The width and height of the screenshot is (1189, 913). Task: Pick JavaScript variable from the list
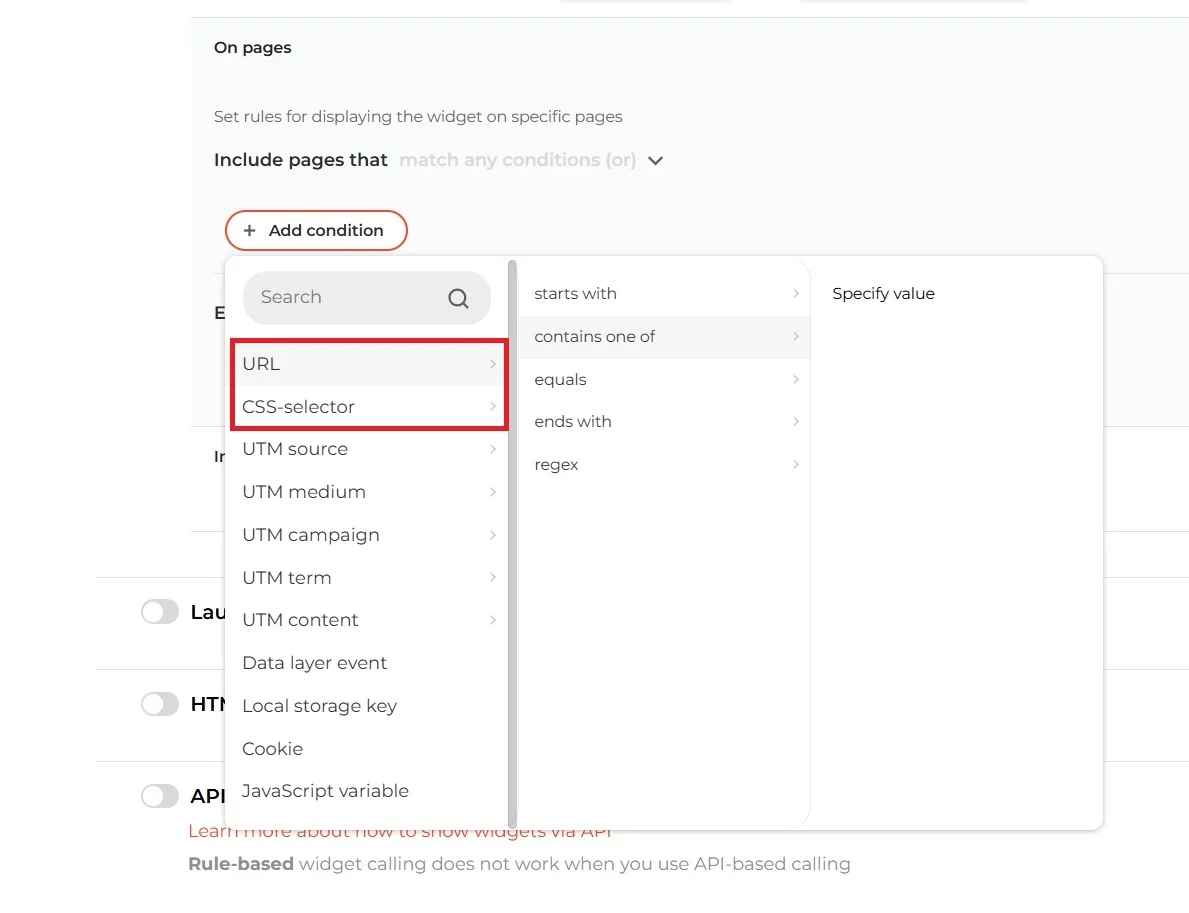pyautogui.click(x=325, y=790)
